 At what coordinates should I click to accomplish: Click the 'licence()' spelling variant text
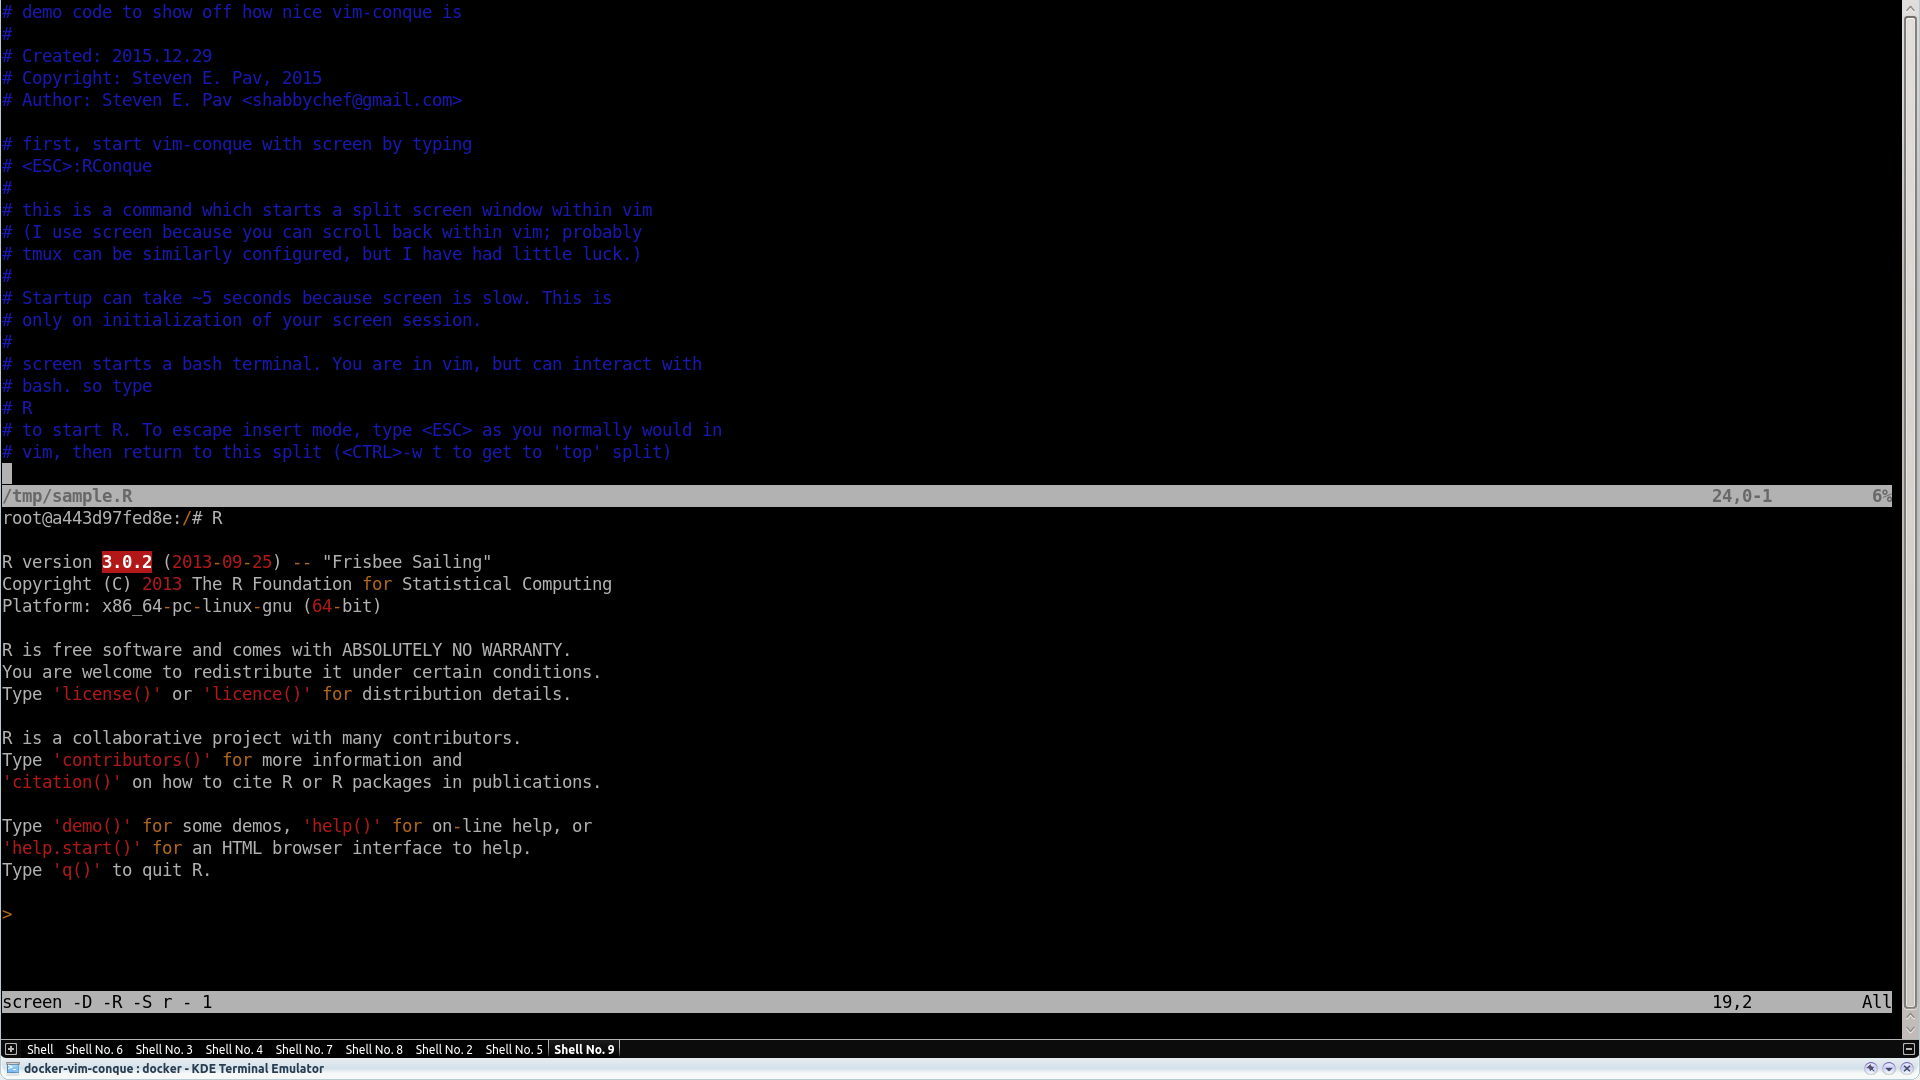point(257,694)
